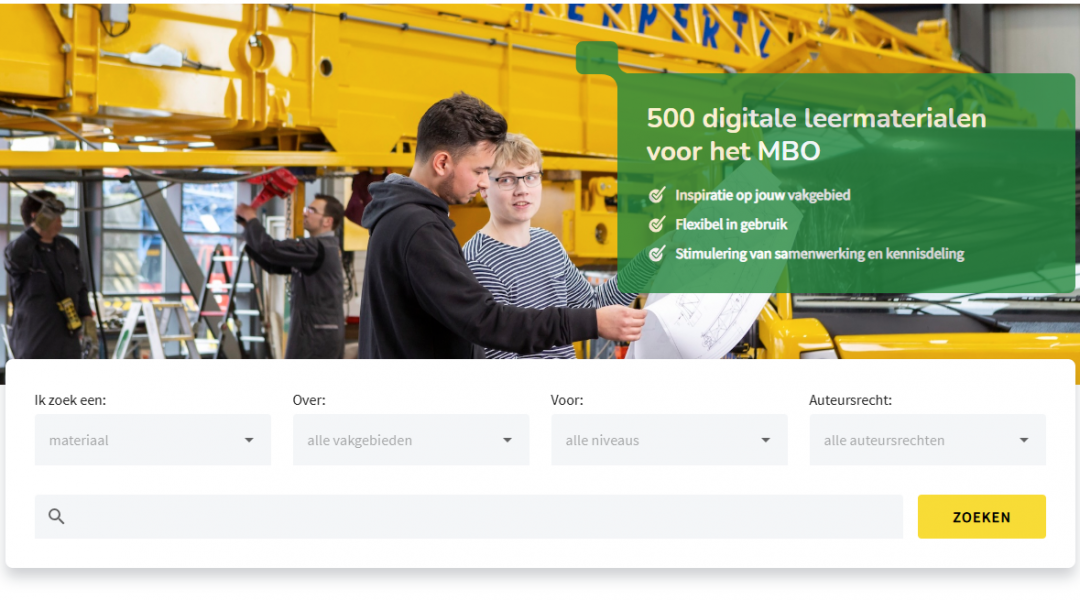1080x600 pixels.
Task: Open the materiaal dropdown
Action: pyautogui.click(x=152, y=440)
